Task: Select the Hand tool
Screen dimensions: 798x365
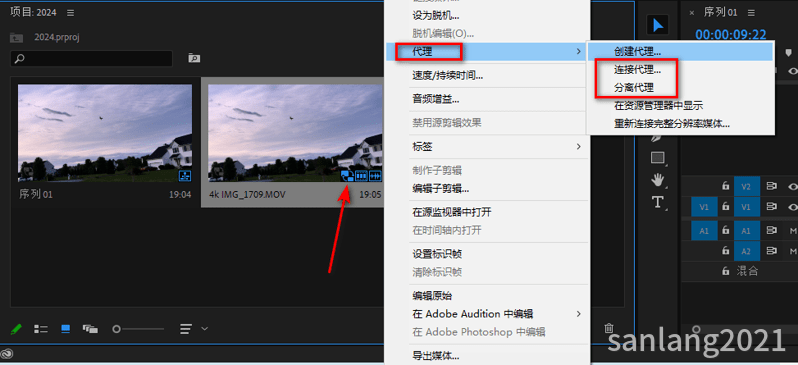Action: point(658,180)
